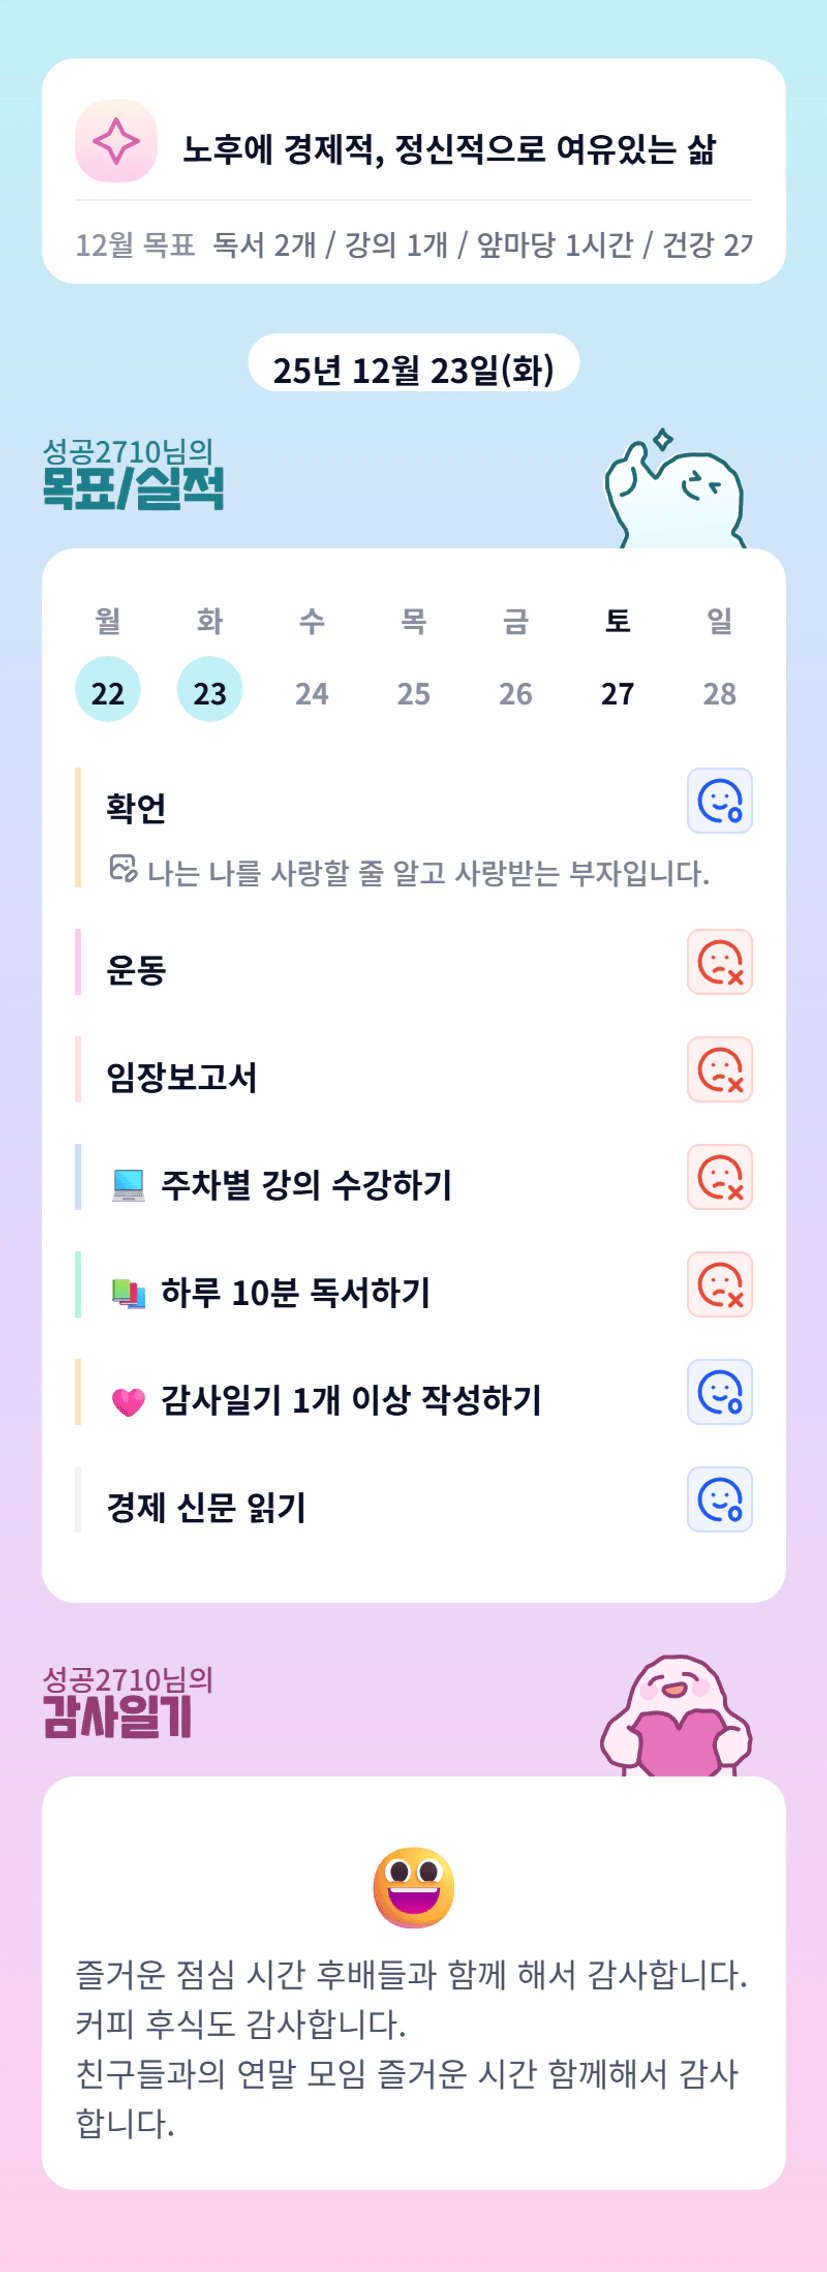
Task: Select Sunday 28 in the week row
Action: 719,693
